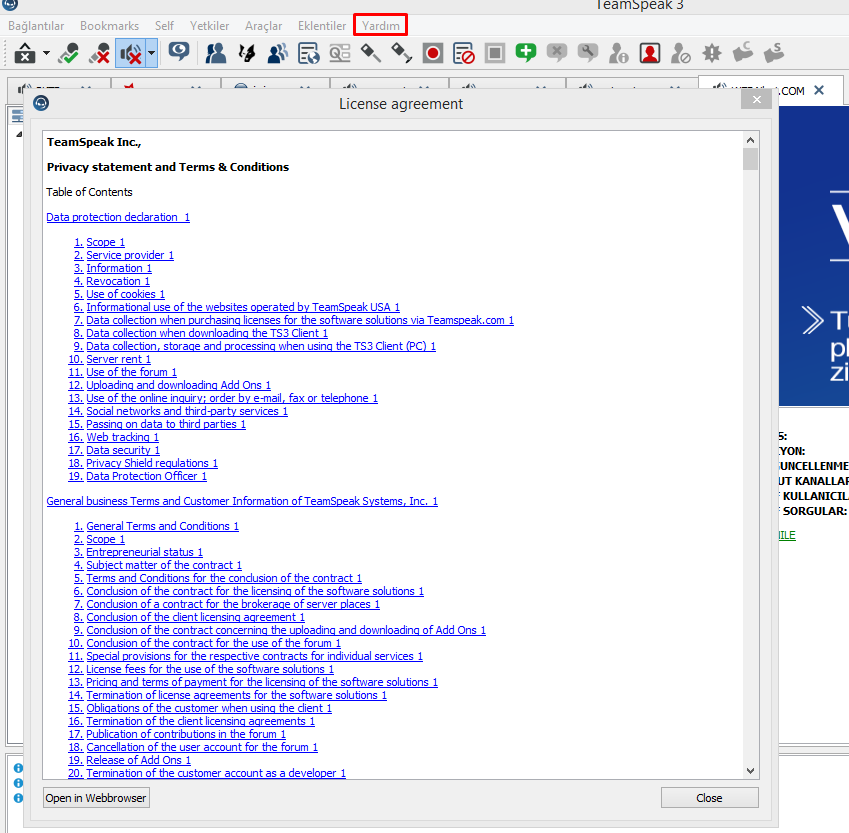Open the document with globe toolbar icon
Image resolution: width=849 pixels, height=833 pixels.
pos(309,53)
